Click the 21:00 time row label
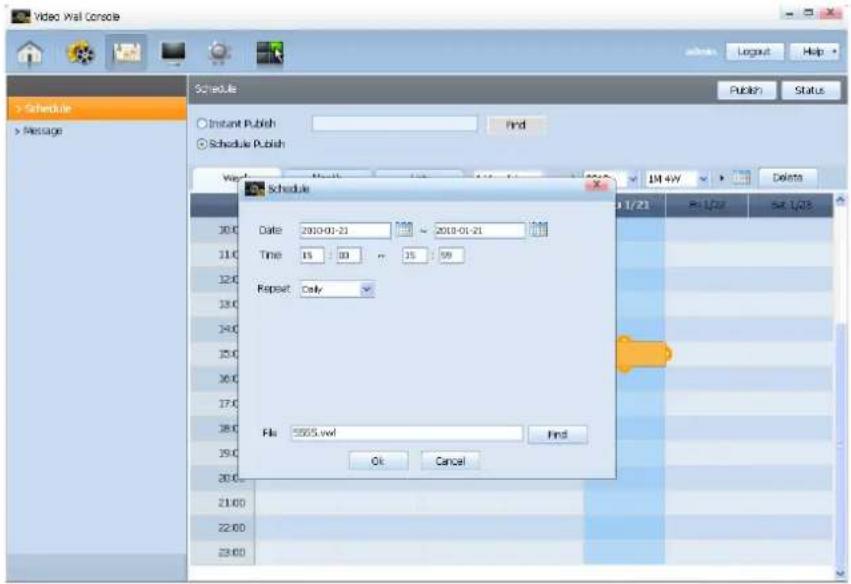 pos(232,503)
